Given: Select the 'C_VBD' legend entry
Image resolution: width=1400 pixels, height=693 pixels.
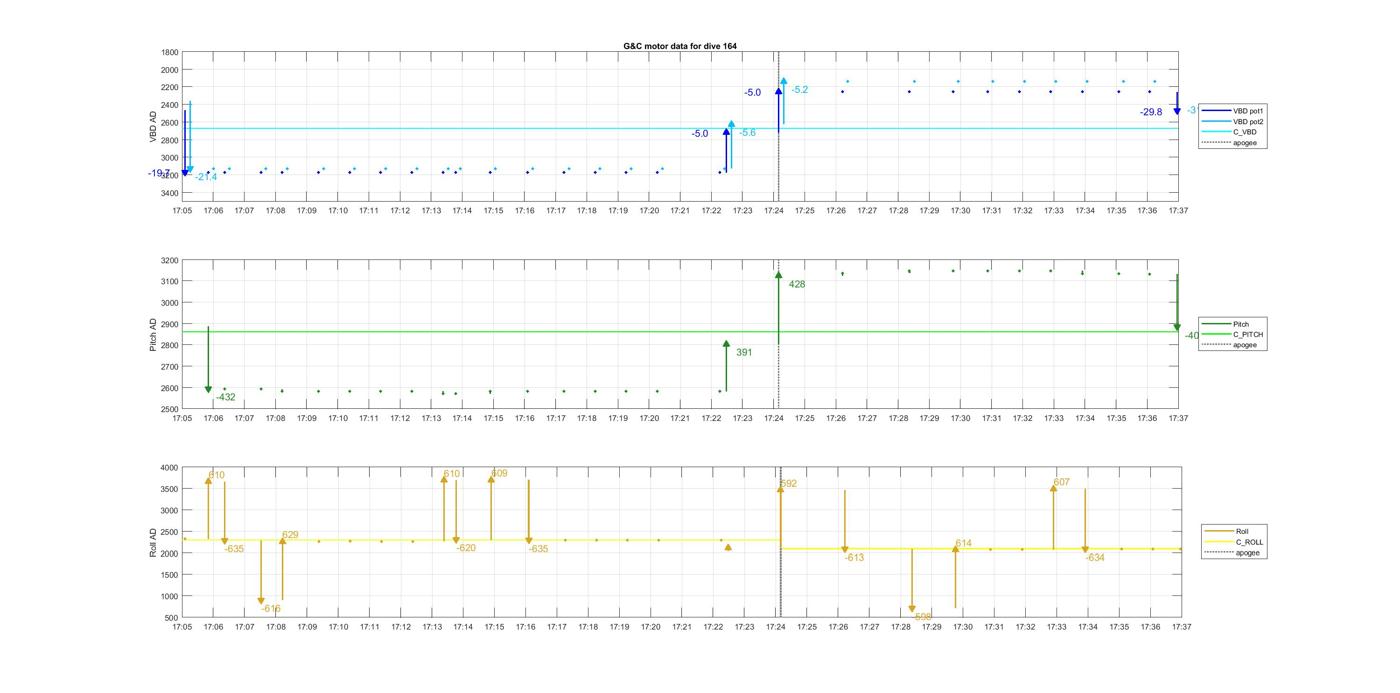Looking at the screenshot, I should tap(1232, 132).
